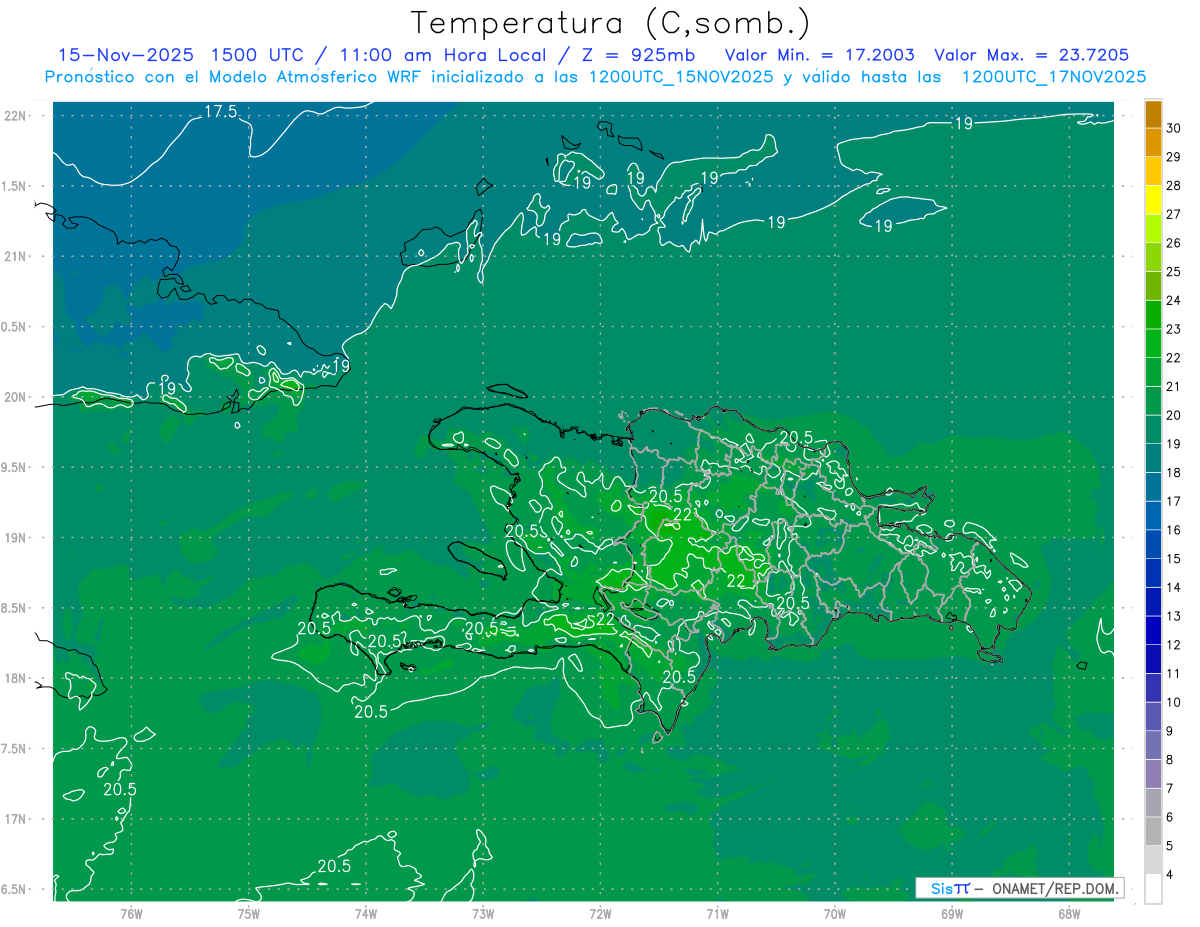This screenshot has height=927, width=1200.
Task: Click the 'Z = 925mb' level text
Action: click(x=638, y=55)
